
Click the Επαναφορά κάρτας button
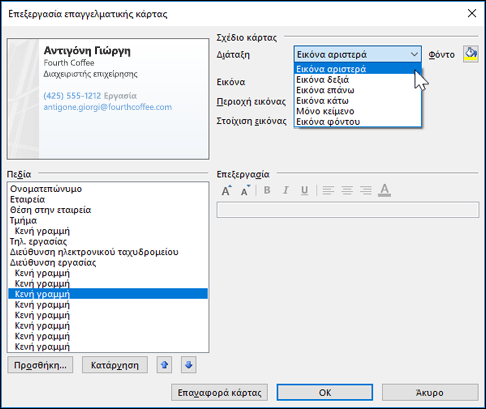[x=219, y=392]
